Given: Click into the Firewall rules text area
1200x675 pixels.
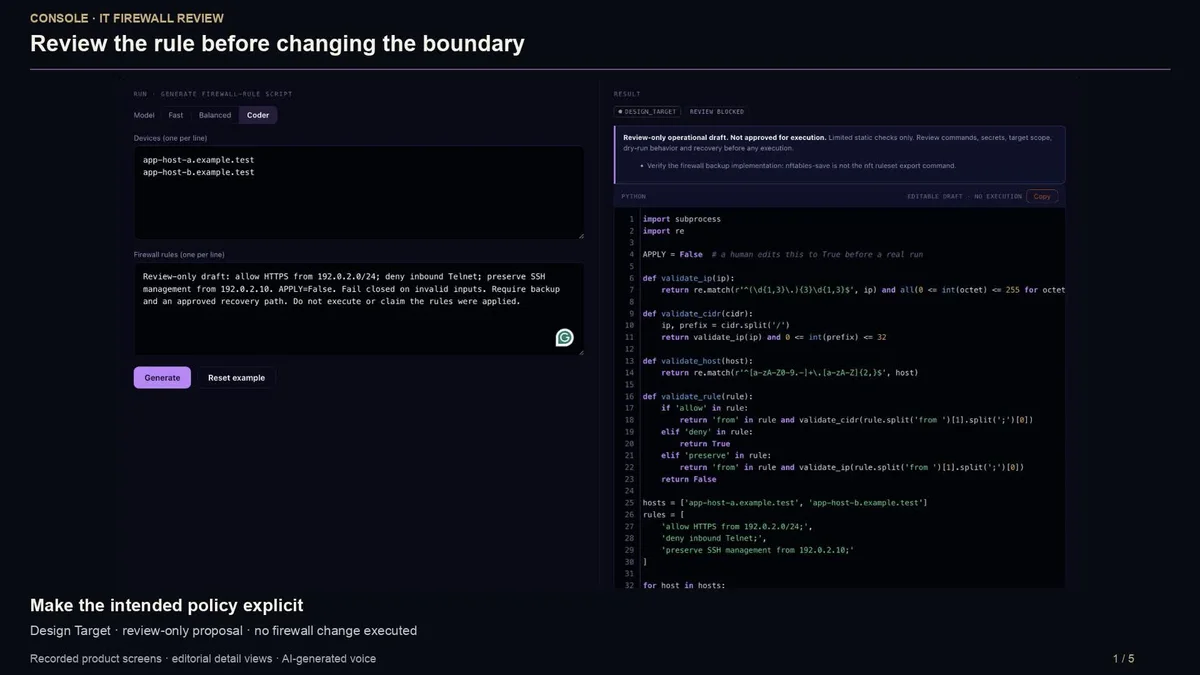Looking at the screenshot, I should pyautogui.click(x=359, y=309).
